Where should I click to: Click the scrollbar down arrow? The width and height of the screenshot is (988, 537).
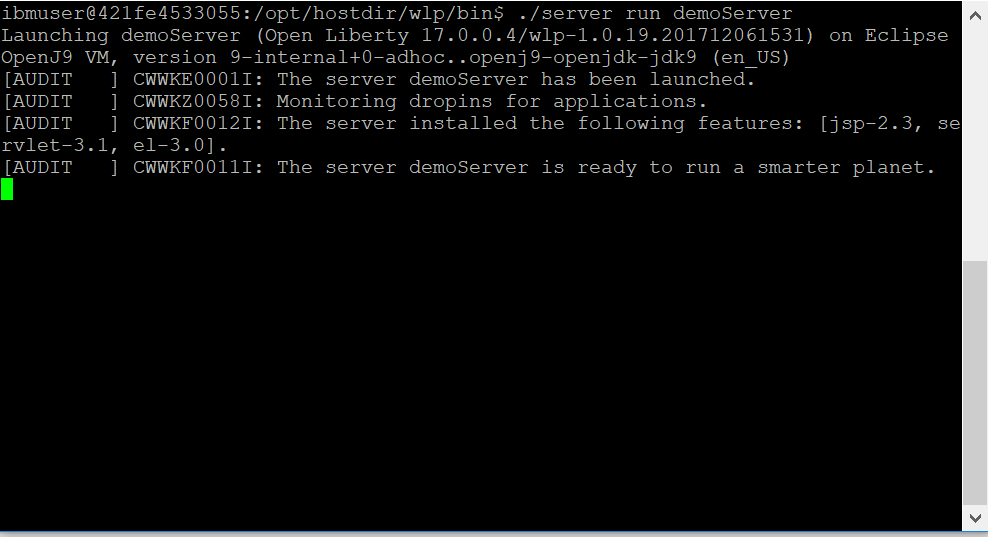coord(975,519)
